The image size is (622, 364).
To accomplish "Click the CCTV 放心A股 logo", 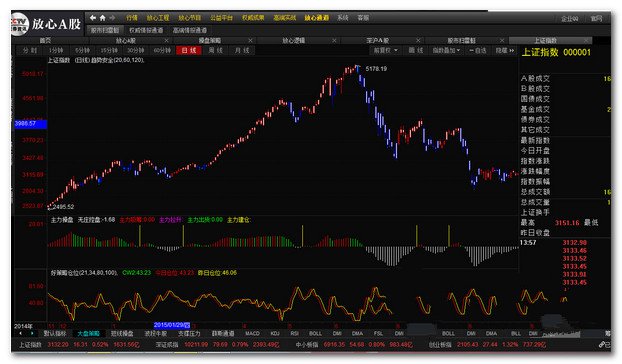I will (x=46, y=24).
